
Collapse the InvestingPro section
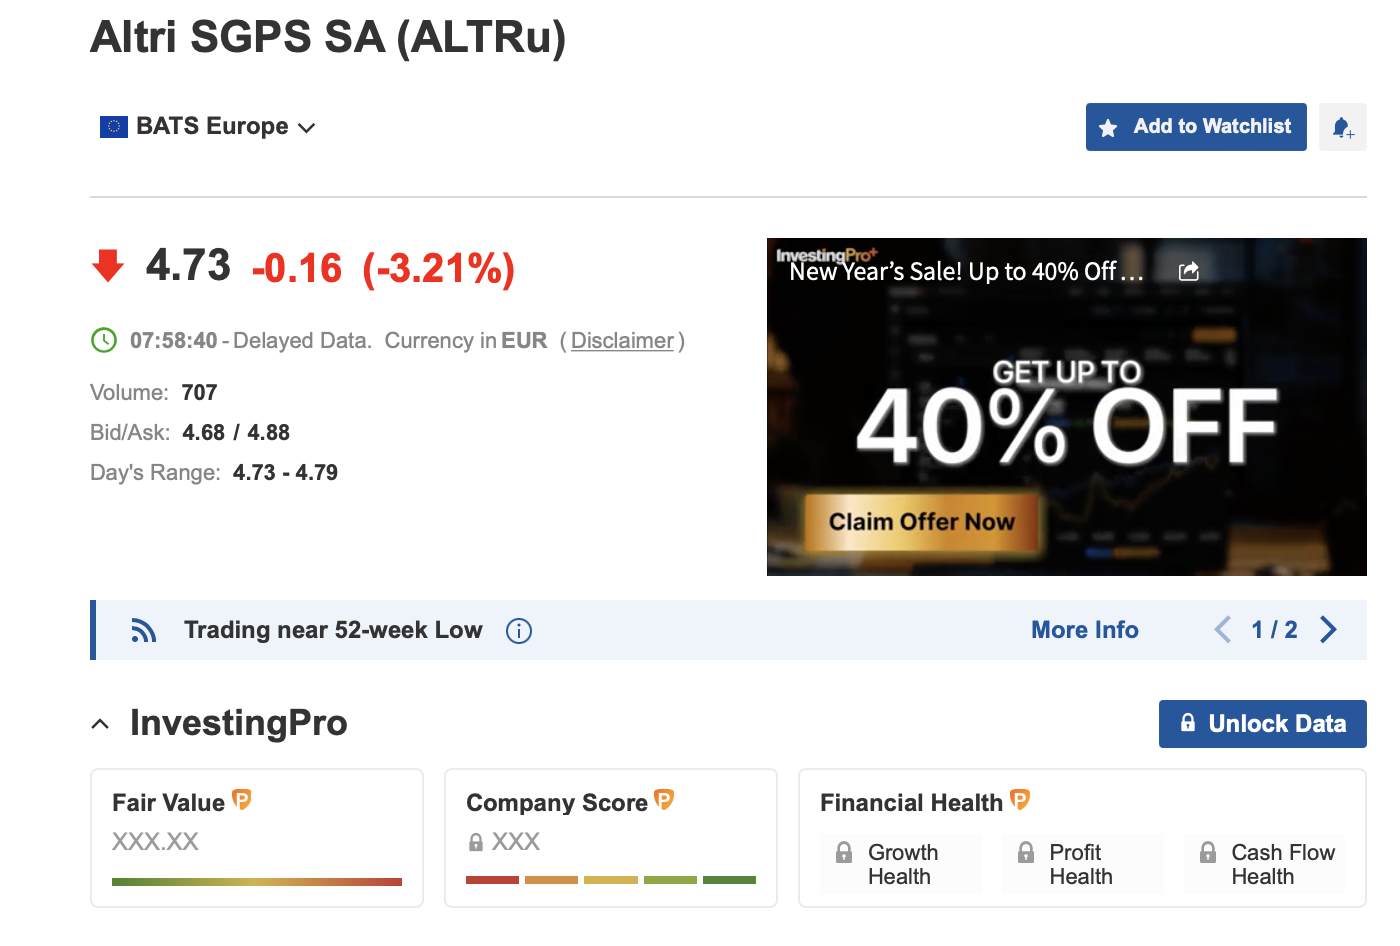coord(100,724)
